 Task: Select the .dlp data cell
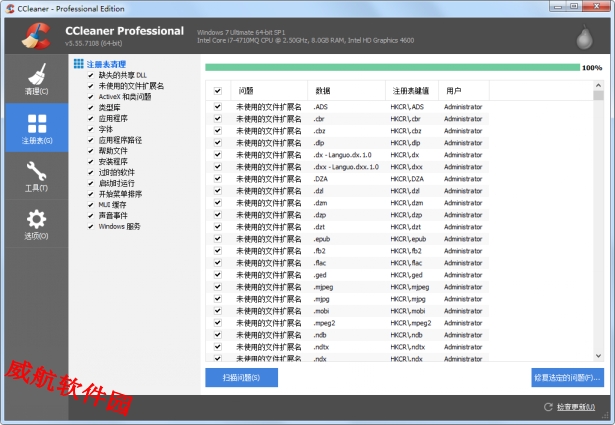[319, 143]
